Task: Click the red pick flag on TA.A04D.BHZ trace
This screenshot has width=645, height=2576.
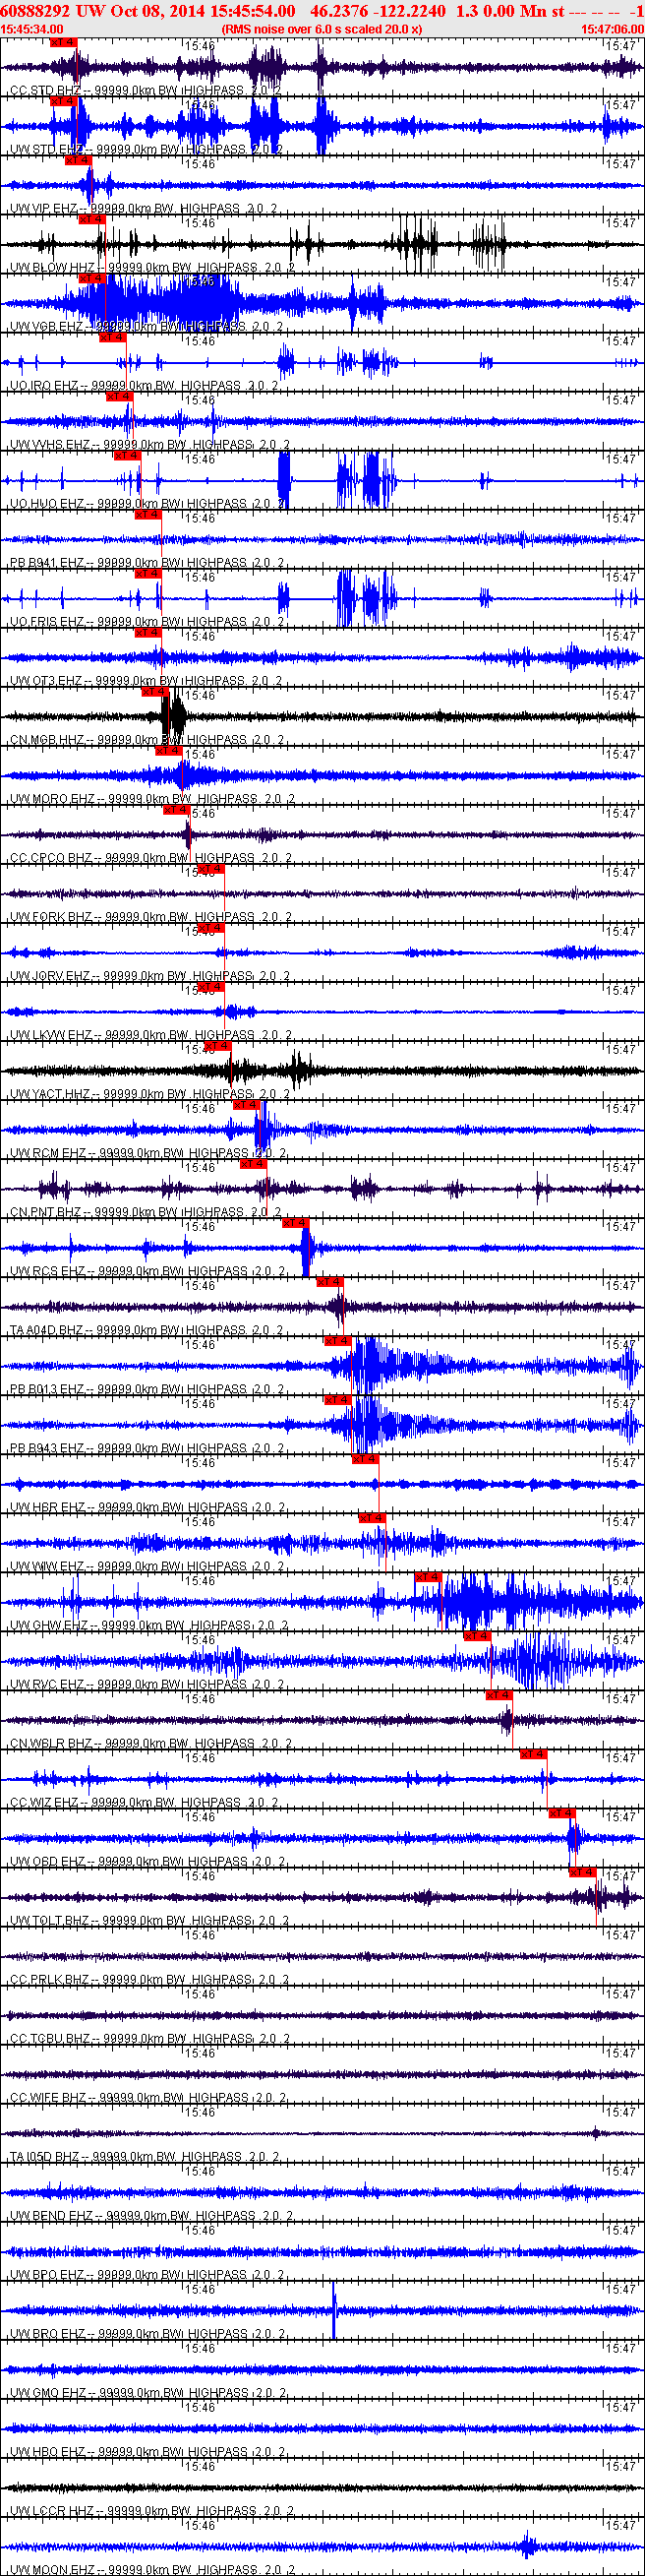Action: tap(329, 1281)
